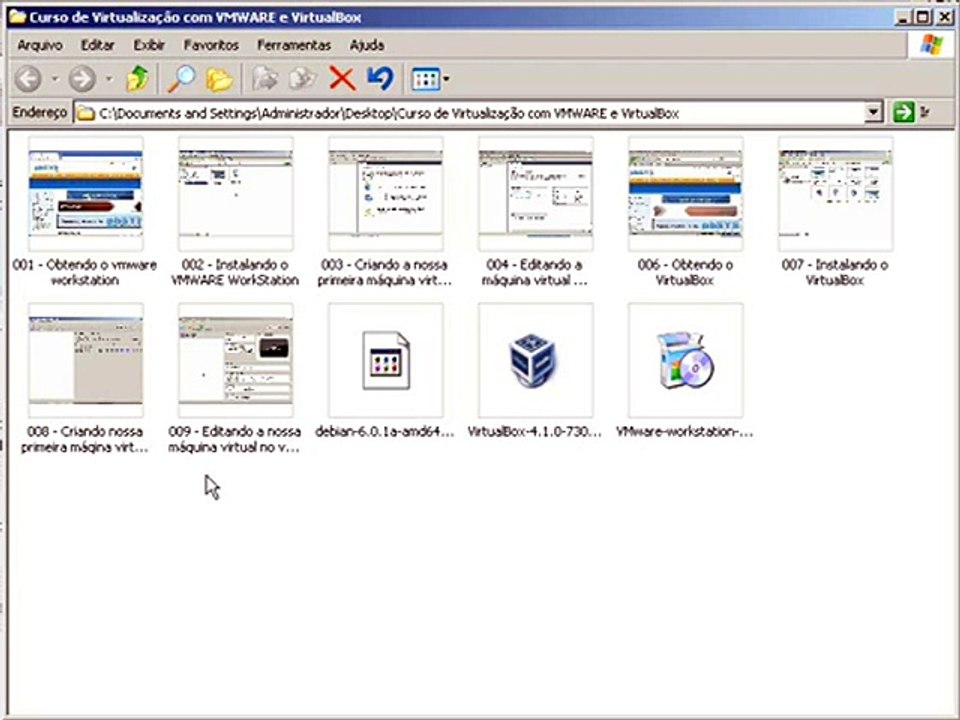Close the explorer window
This screenshot has width=960, height=720.
click(x=945, y=17)
